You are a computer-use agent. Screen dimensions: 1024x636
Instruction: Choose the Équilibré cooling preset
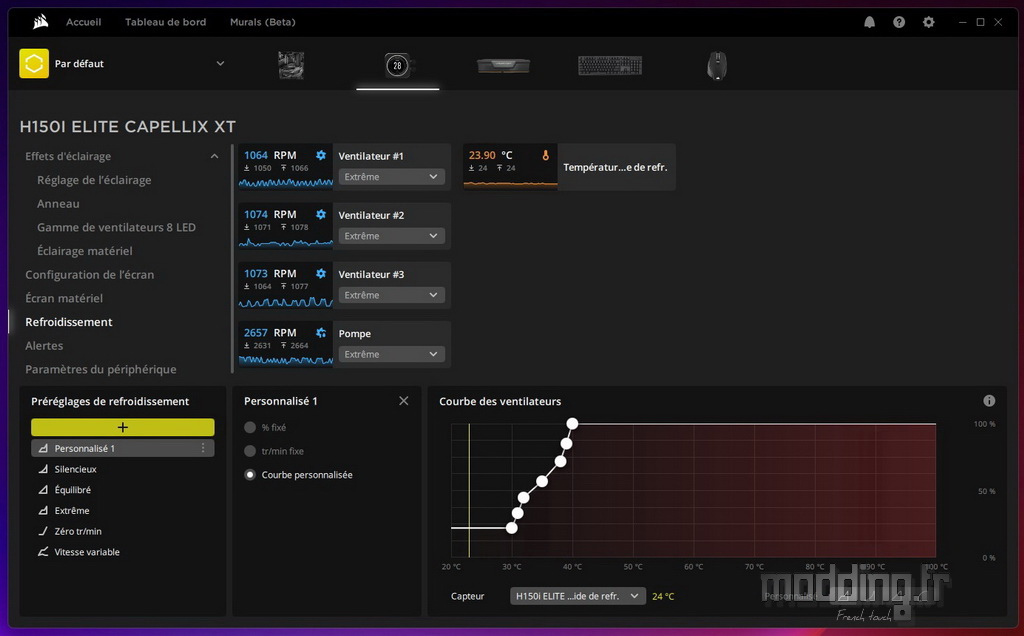72,490
